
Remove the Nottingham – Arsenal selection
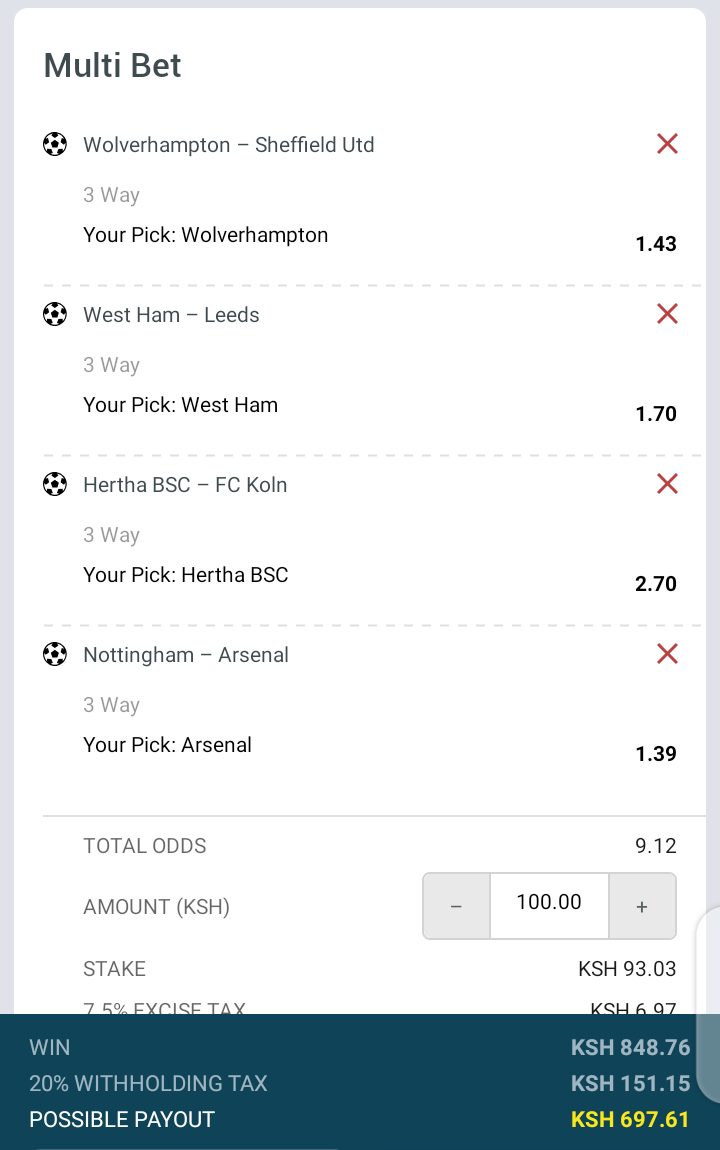(667, 654)
